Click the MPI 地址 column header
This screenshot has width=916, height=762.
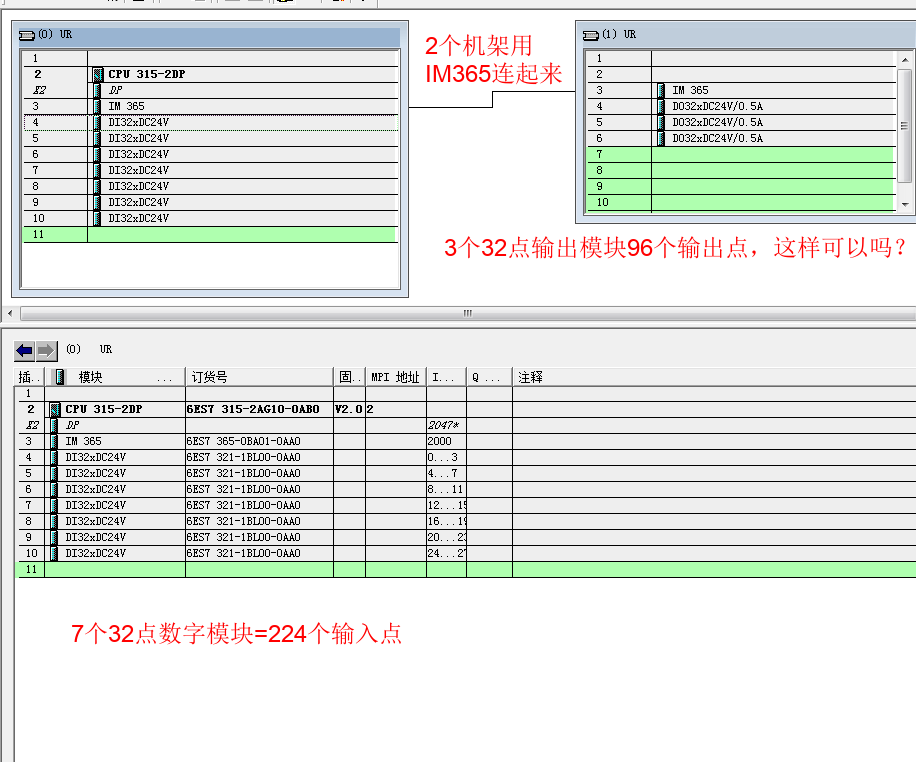point(394,377)
